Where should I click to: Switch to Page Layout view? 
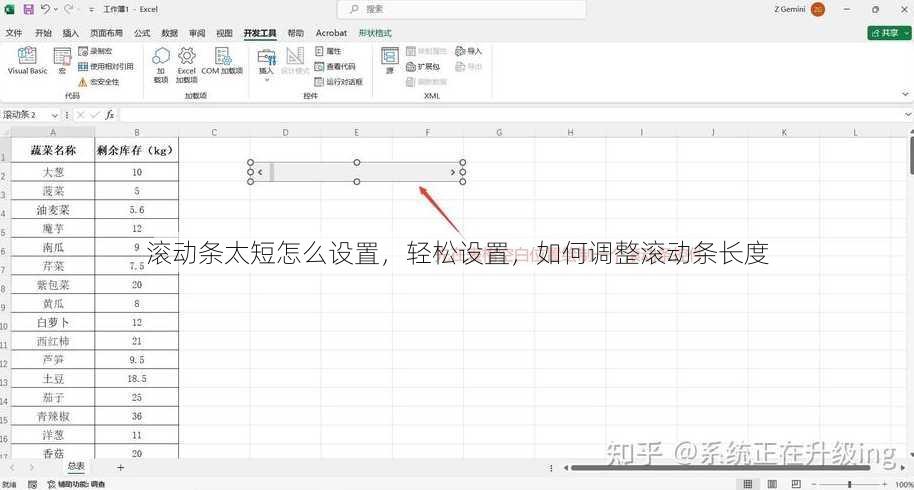coord(772,484)
